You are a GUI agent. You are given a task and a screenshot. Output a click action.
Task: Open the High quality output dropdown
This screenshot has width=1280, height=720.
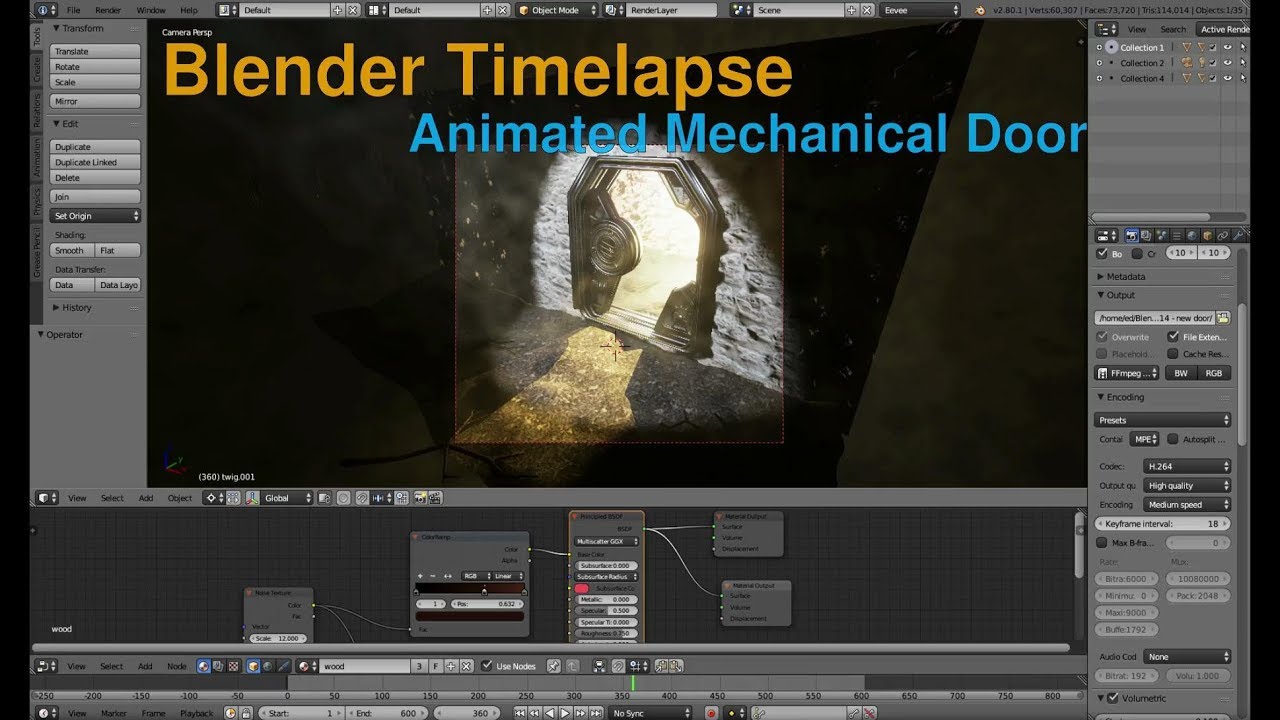pos(1188,485)
